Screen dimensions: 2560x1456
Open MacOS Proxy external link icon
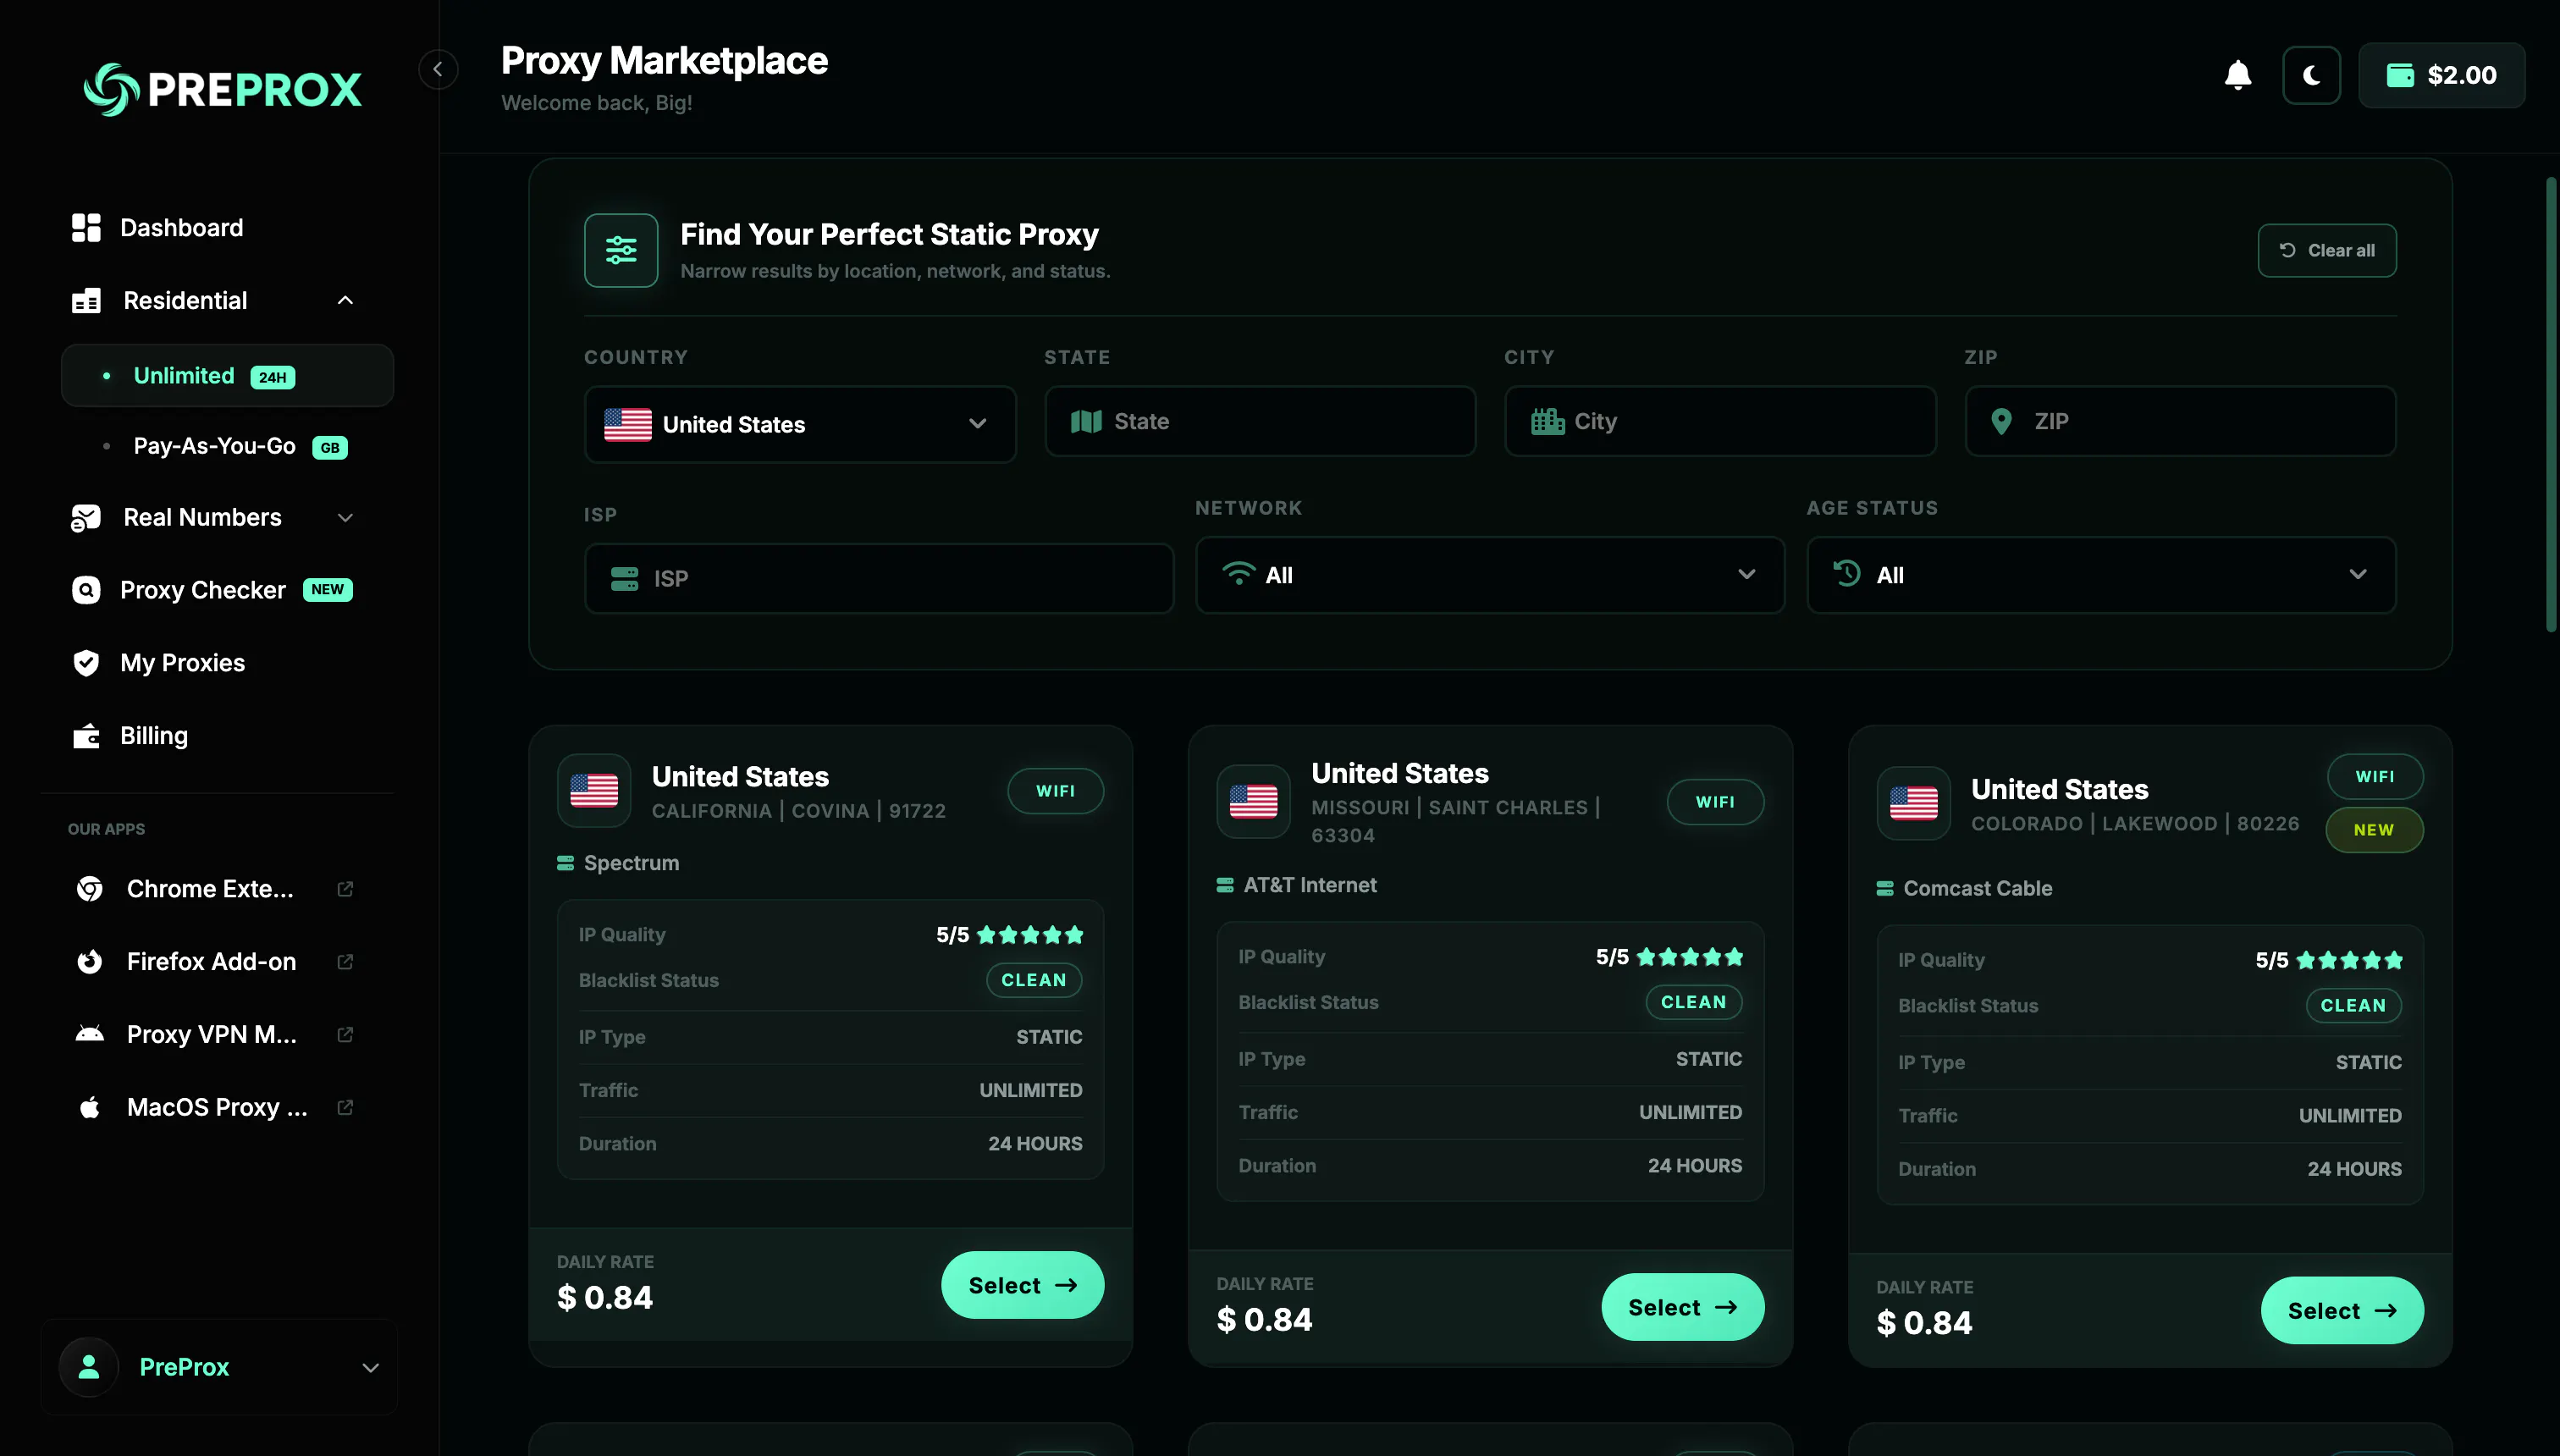pyautogui.click(x=345, y=1108)
